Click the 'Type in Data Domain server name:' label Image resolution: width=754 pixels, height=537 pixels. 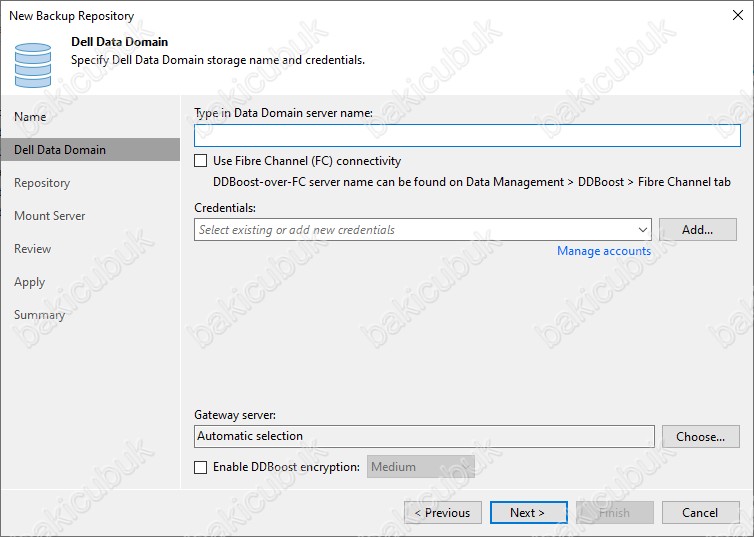(x=283, y=113)
